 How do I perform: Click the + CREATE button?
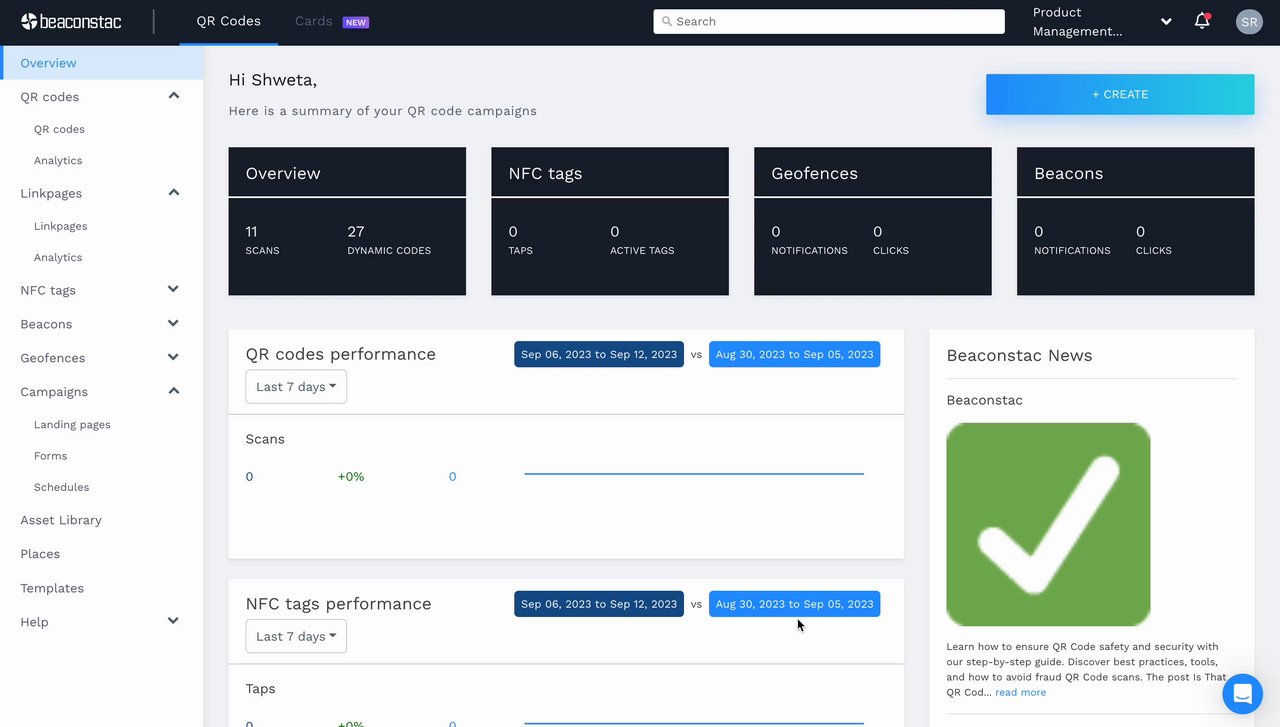pyautogui.click(x=1120, y=94)
